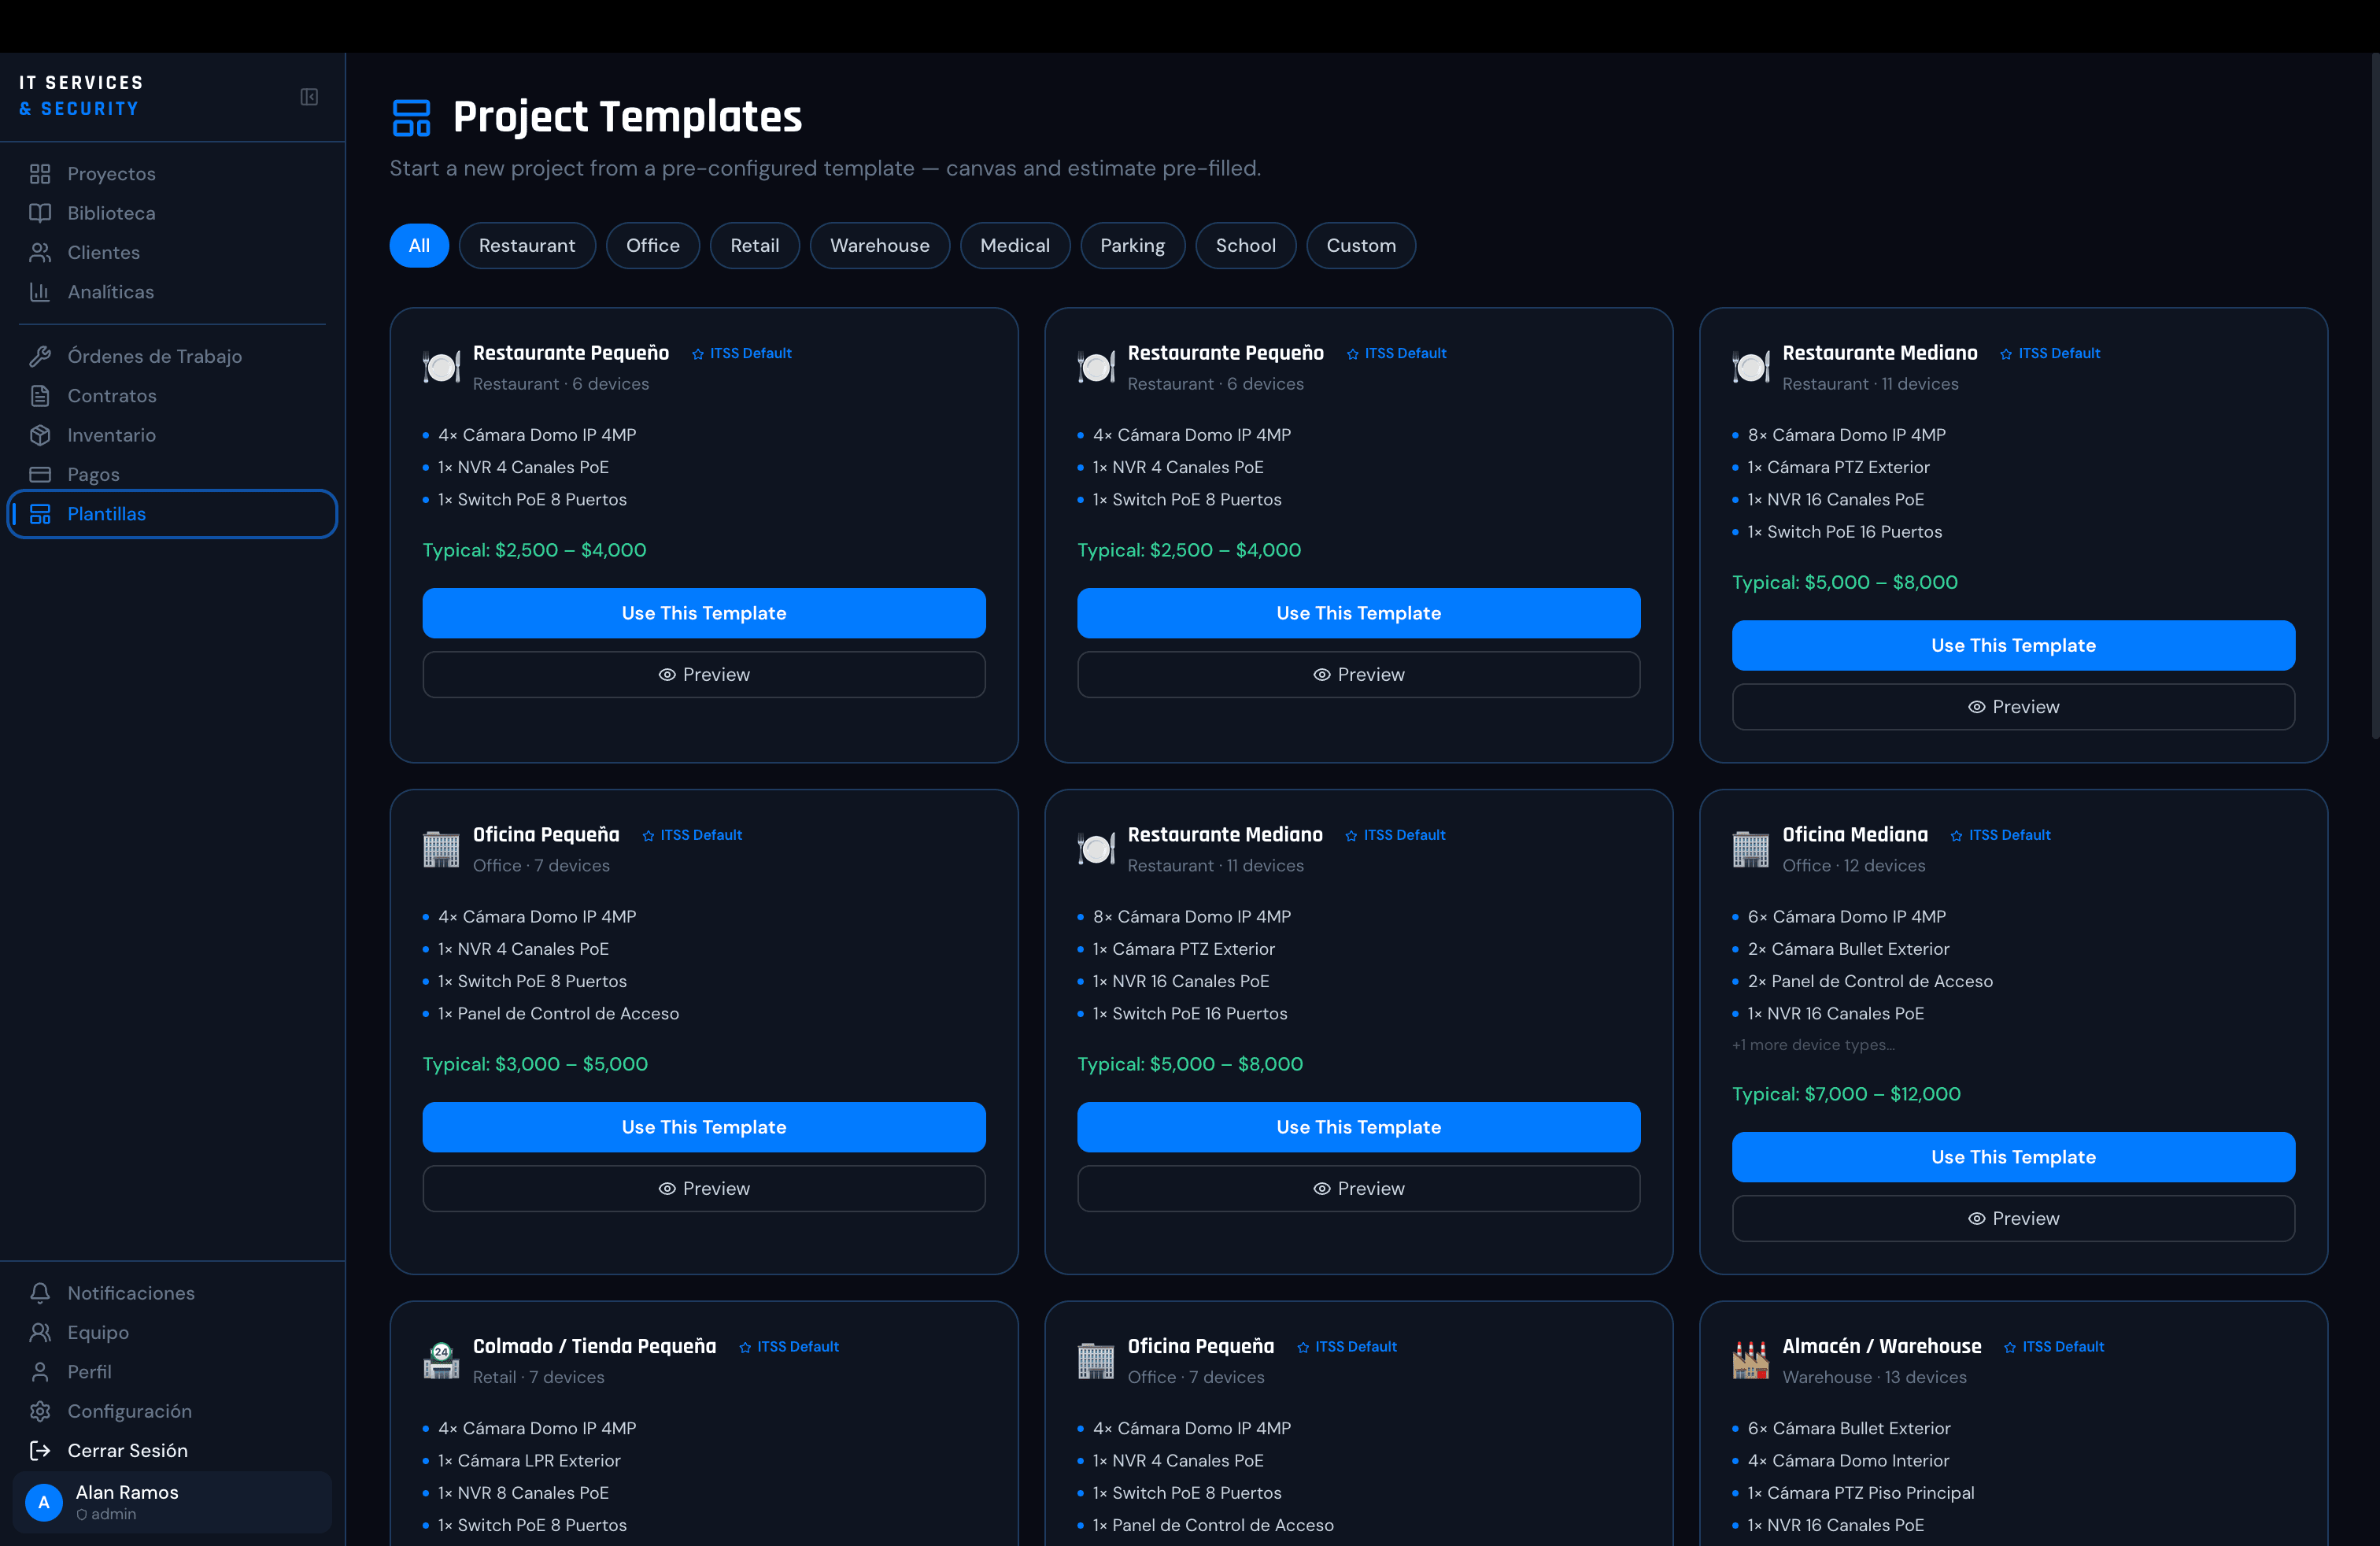Select the Plantillas sidebar item
The image size is (2380, 1546).
[x=172, y=514]
